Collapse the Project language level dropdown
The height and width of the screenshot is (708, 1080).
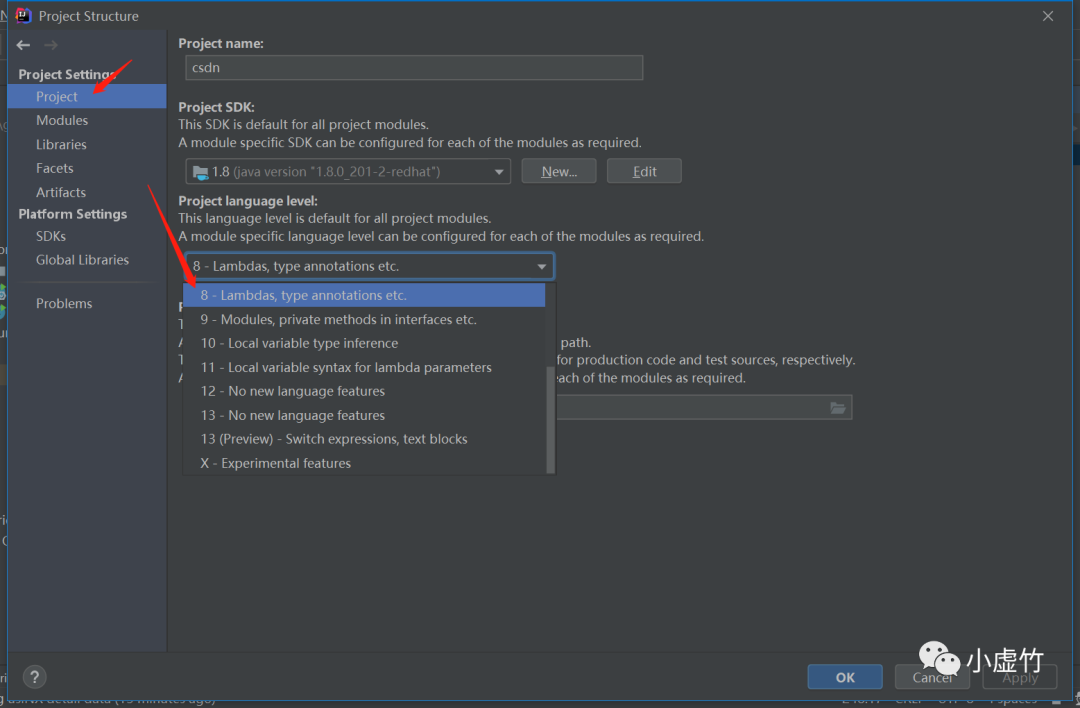[x=542, y=267]
